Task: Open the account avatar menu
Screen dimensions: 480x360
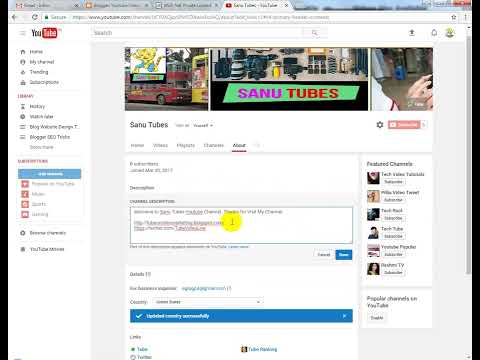Action: point(450,33)
